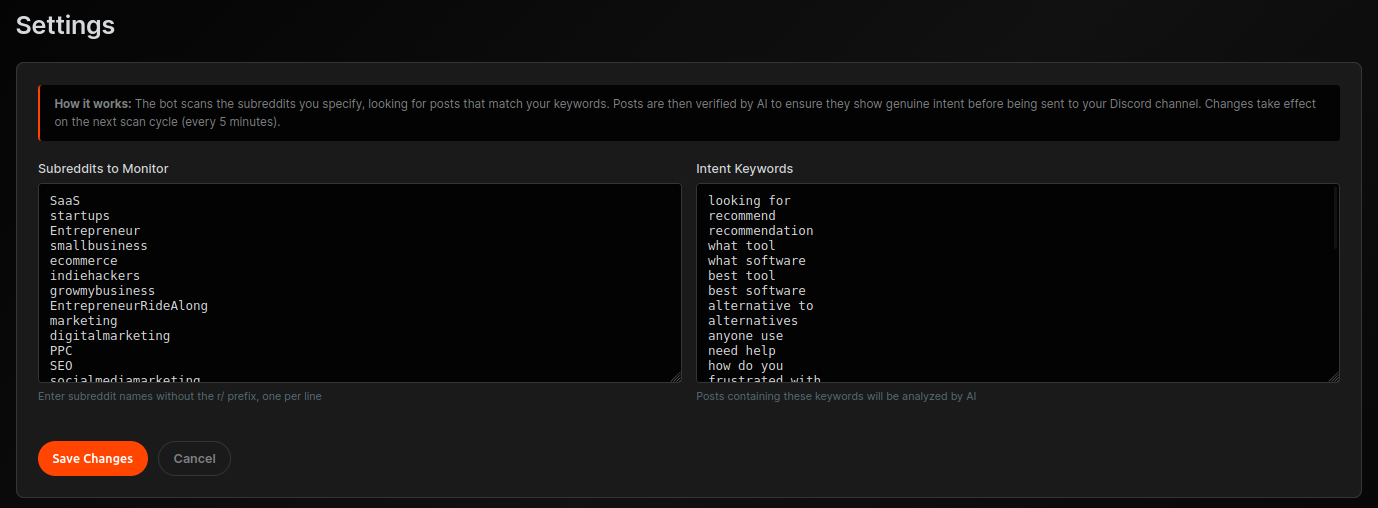Click the Intent Keywords textarea scrollbar
Viewport: 1378px width, 508px height.
pyautogui.click(x=1335, y=218)
